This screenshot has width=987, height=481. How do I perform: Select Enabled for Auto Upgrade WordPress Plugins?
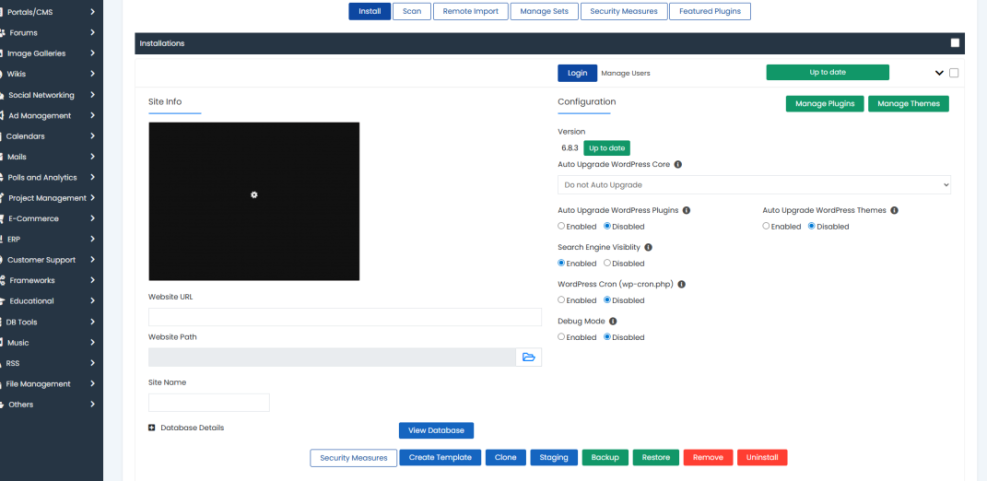(561, 226)
